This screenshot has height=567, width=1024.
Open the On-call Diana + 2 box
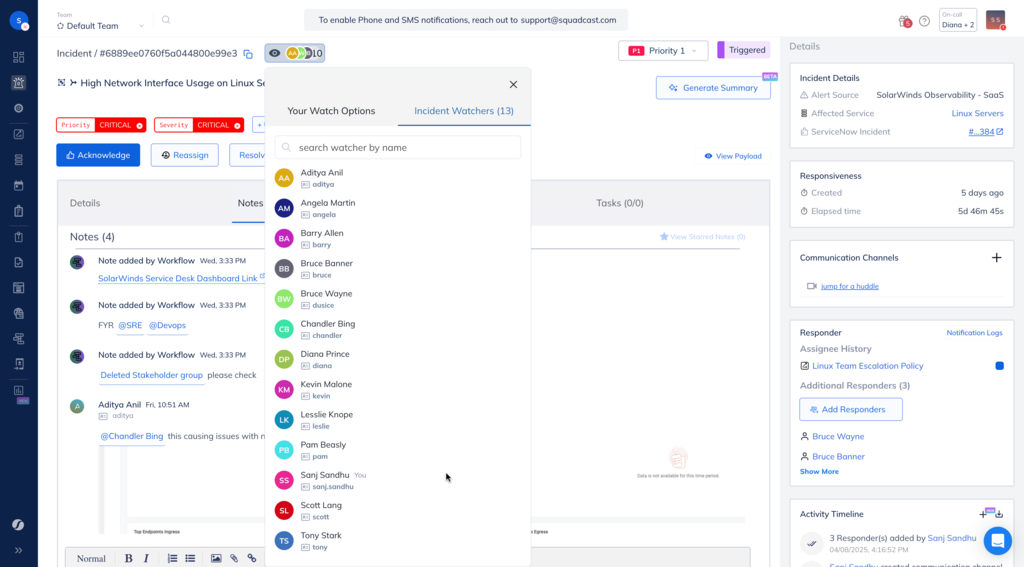[957, 20]
